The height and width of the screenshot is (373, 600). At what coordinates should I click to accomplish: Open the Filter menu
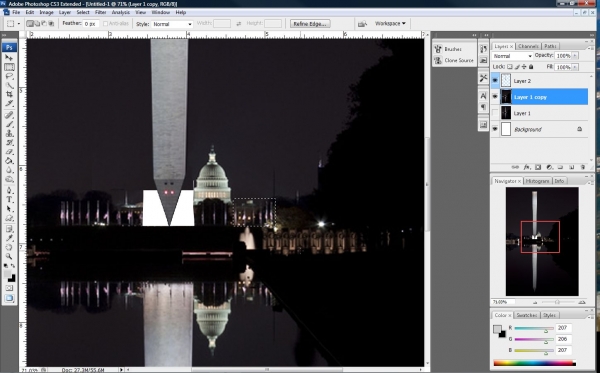pyautogui.click(x=101, y=12)
